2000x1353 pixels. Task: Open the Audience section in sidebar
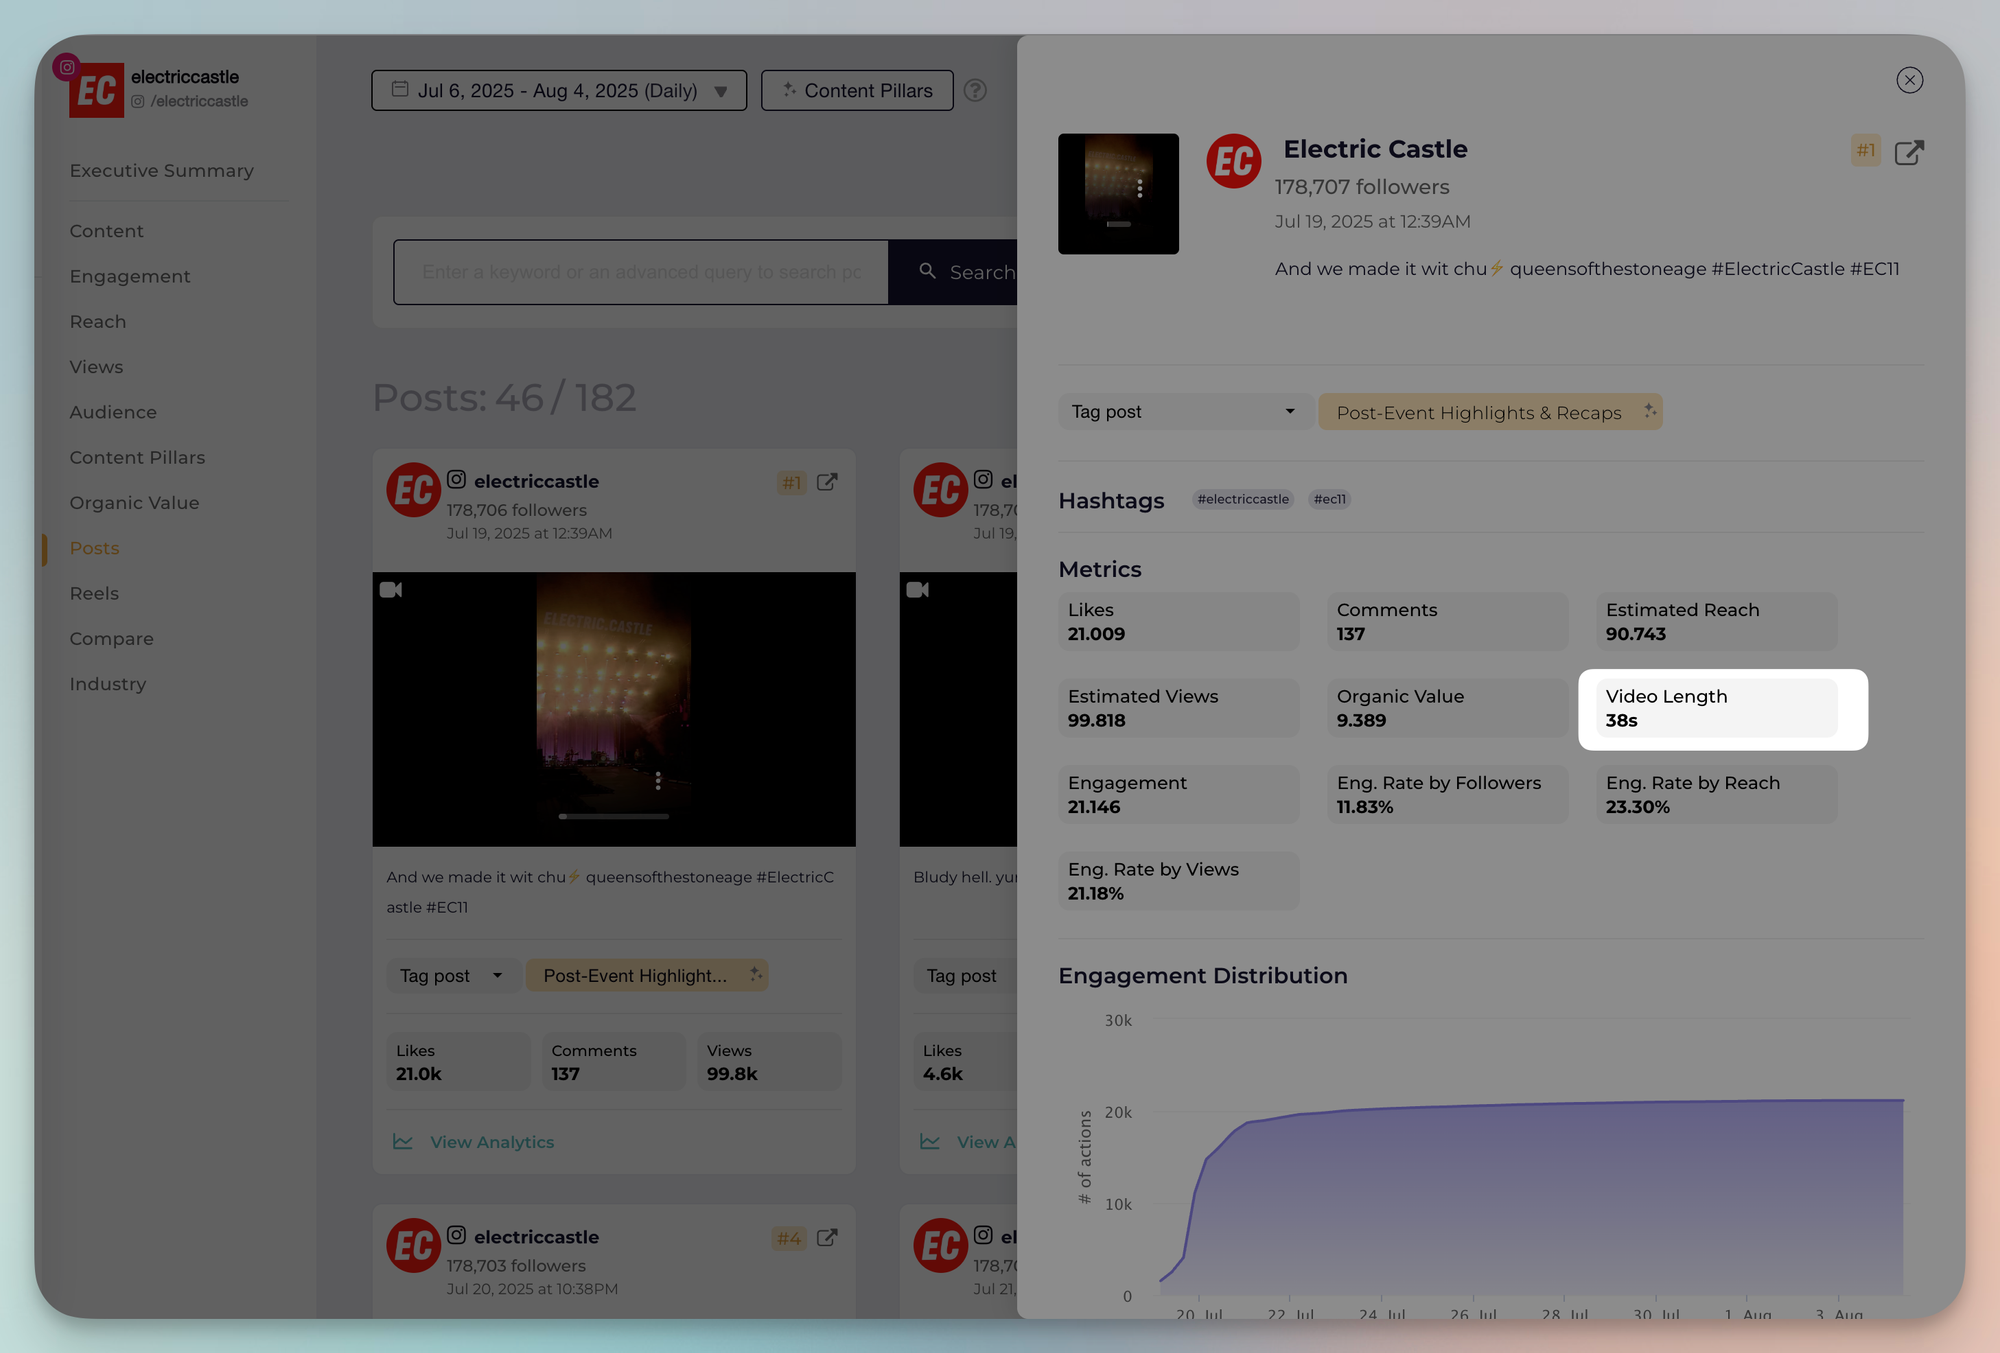click(113, 412)
